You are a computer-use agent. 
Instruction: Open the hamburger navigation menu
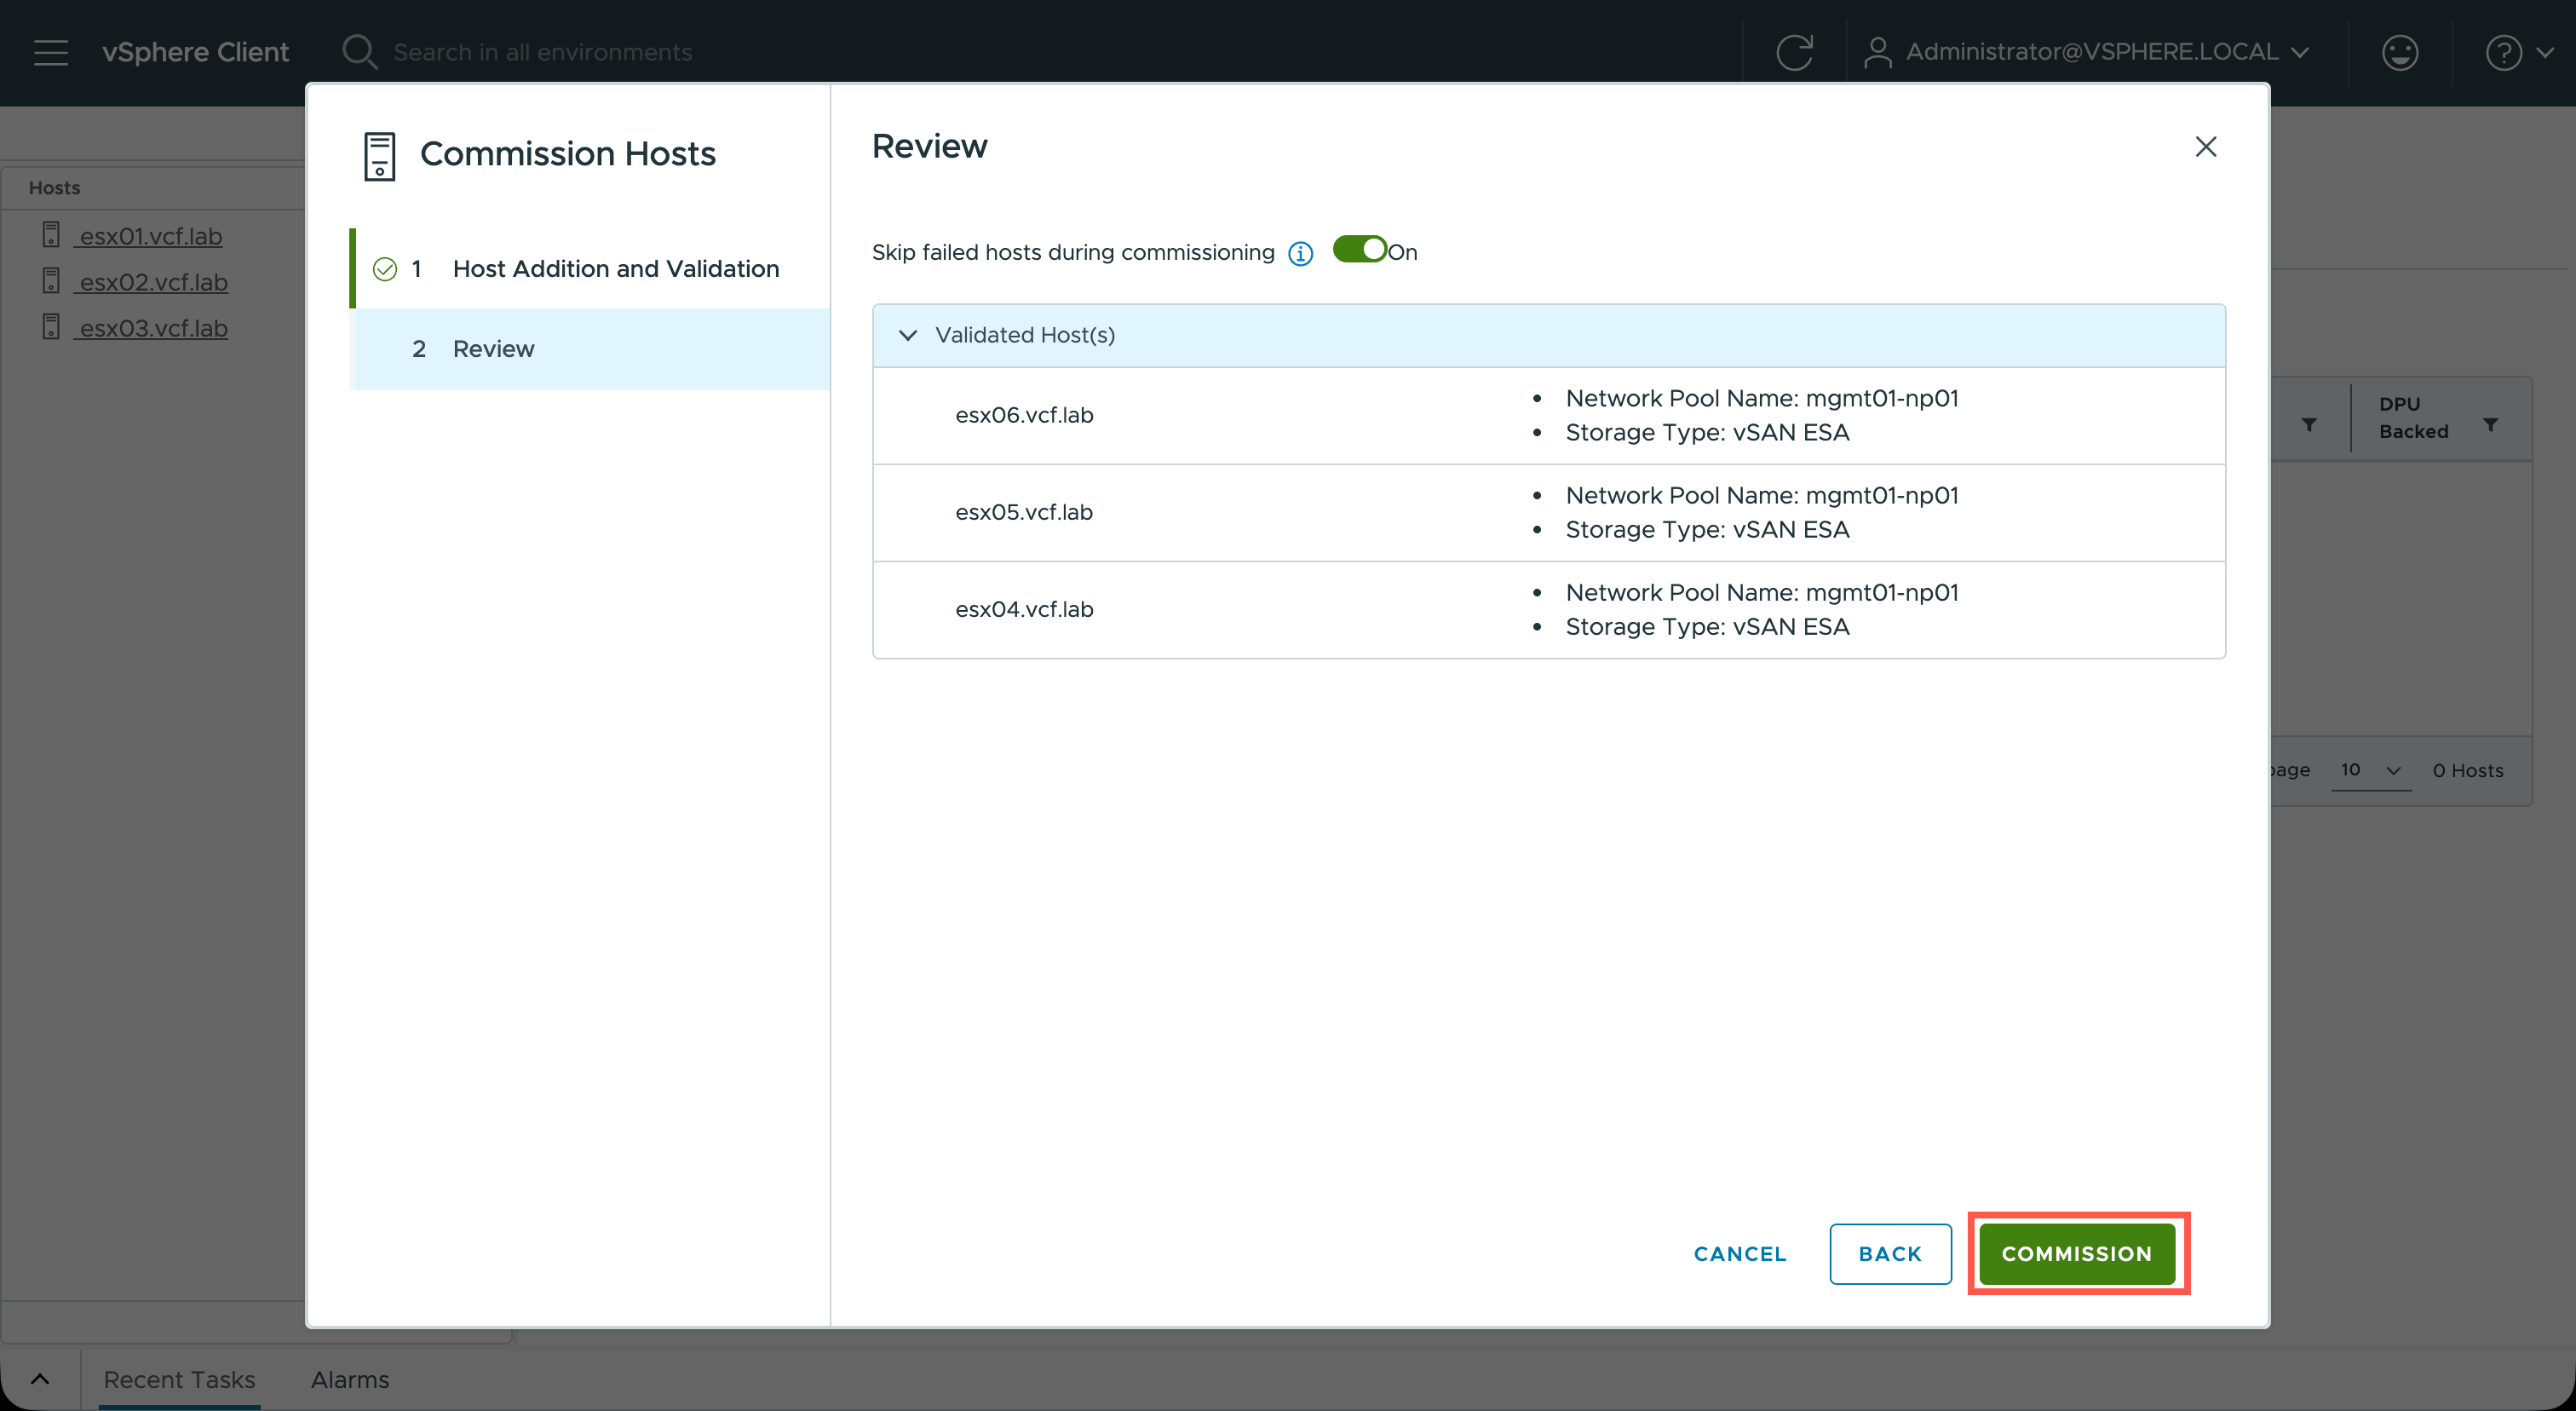pyautogui.click(x=50, y=52)
